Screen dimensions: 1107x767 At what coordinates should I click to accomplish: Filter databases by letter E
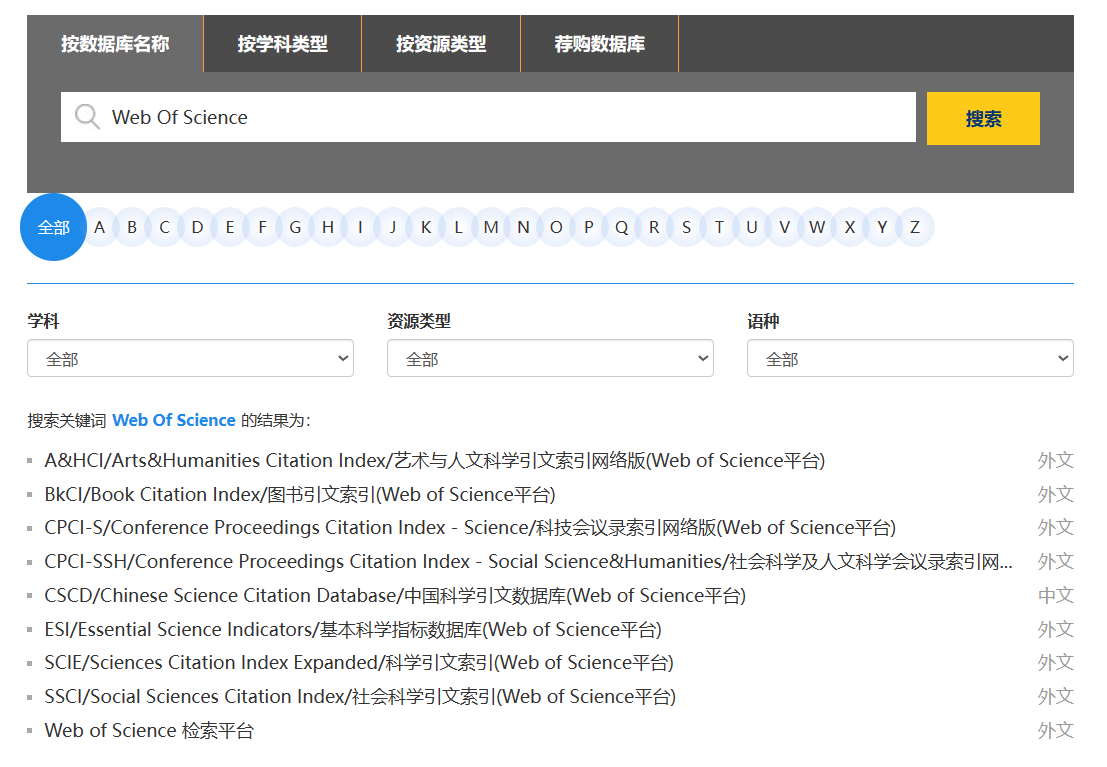[230, 227]
